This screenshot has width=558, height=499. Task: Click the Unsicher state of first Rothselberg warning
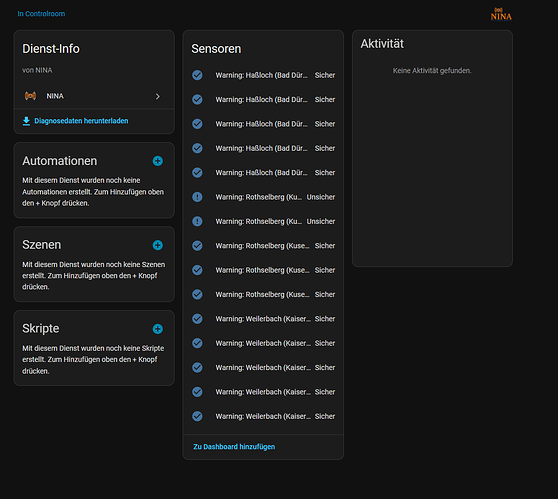321,197
